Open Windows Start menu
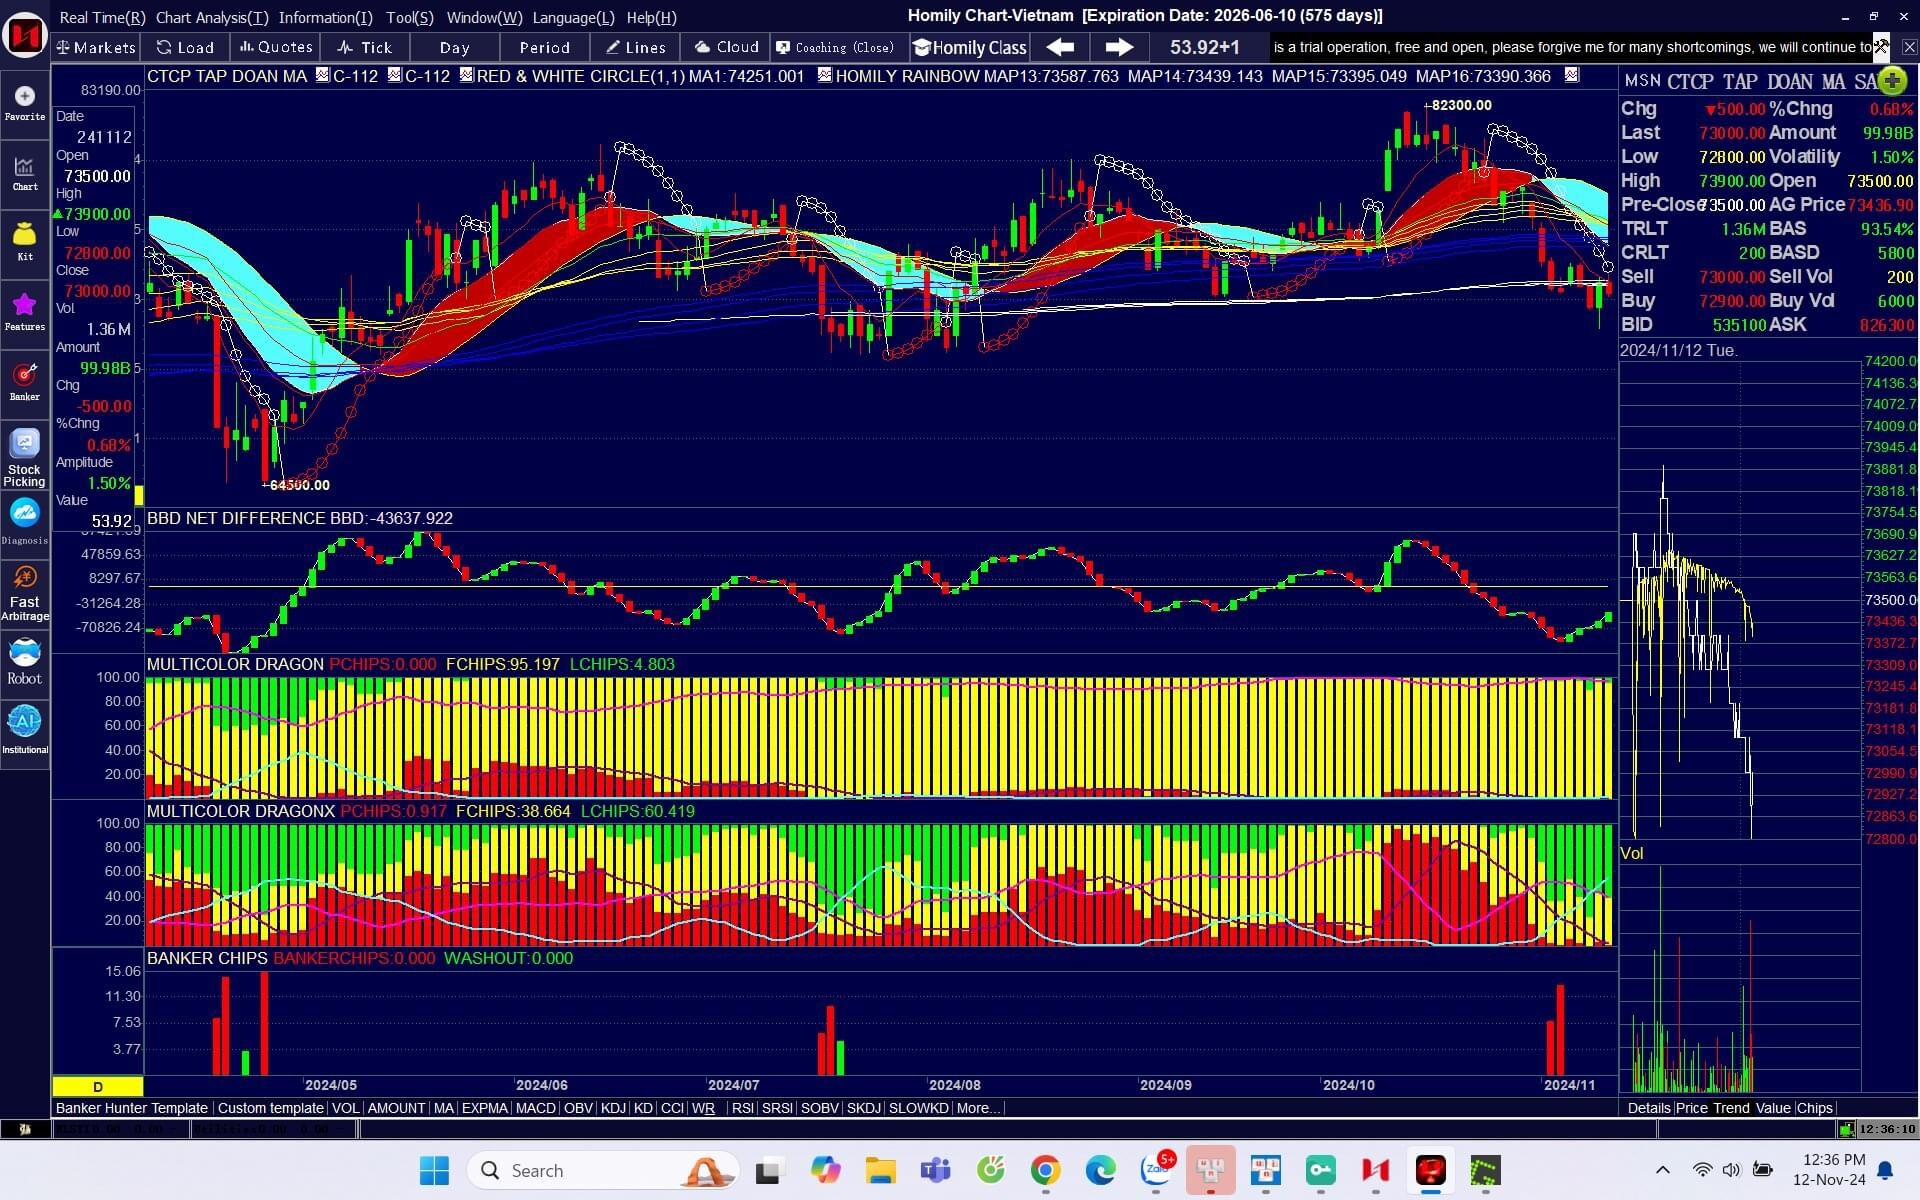Screen dimensions: 1920x1200 [x=434, y=1170]
